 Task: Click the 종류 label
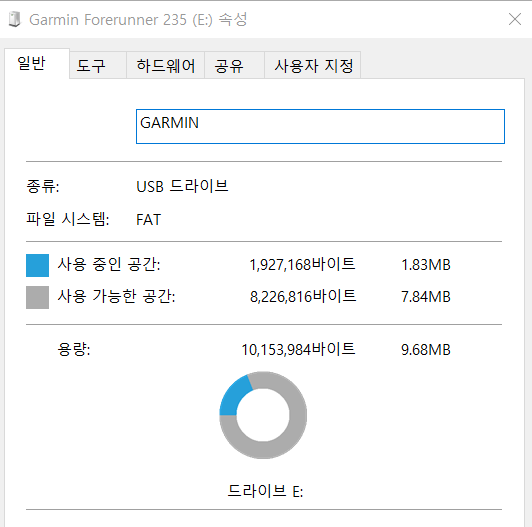[43, 186]
